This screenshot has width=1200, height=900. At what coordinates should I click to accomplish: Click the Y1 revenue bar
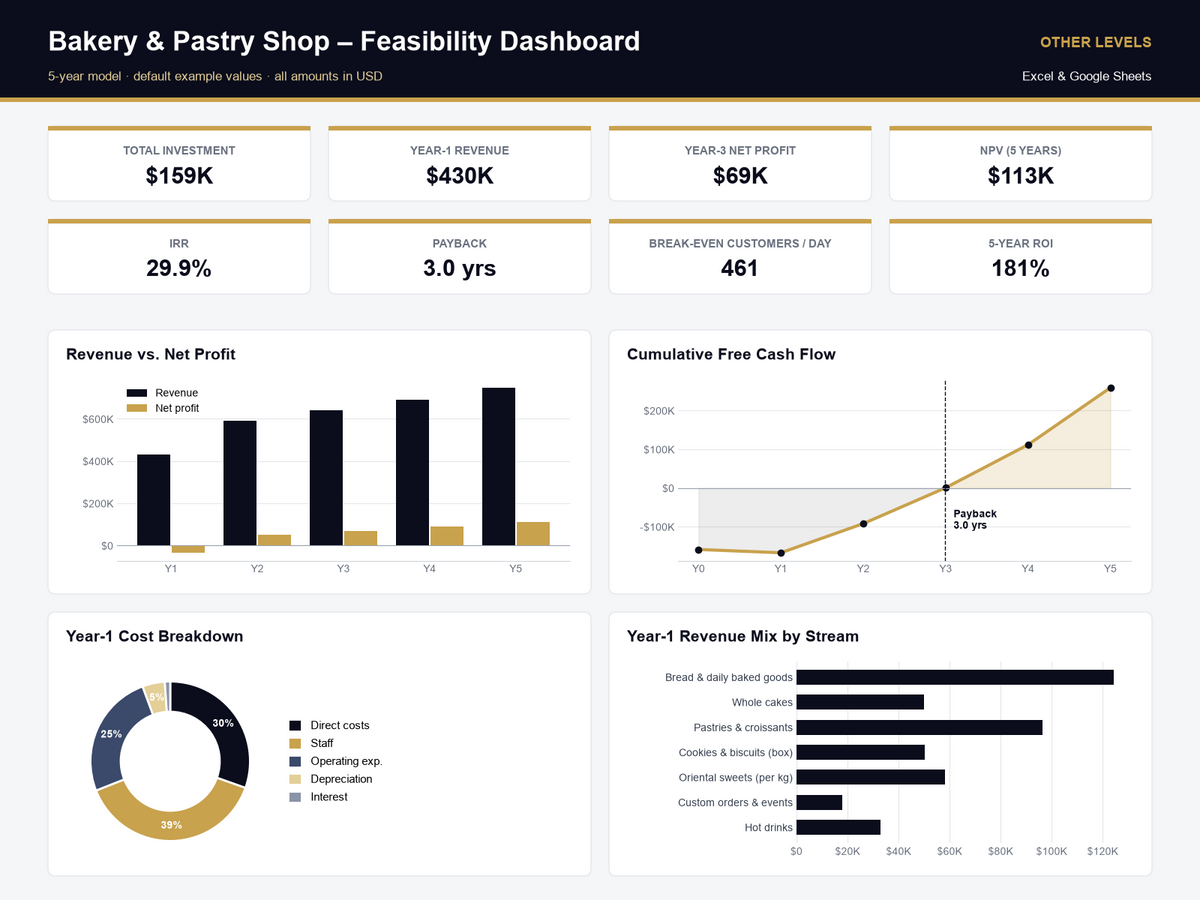(154, 500)
